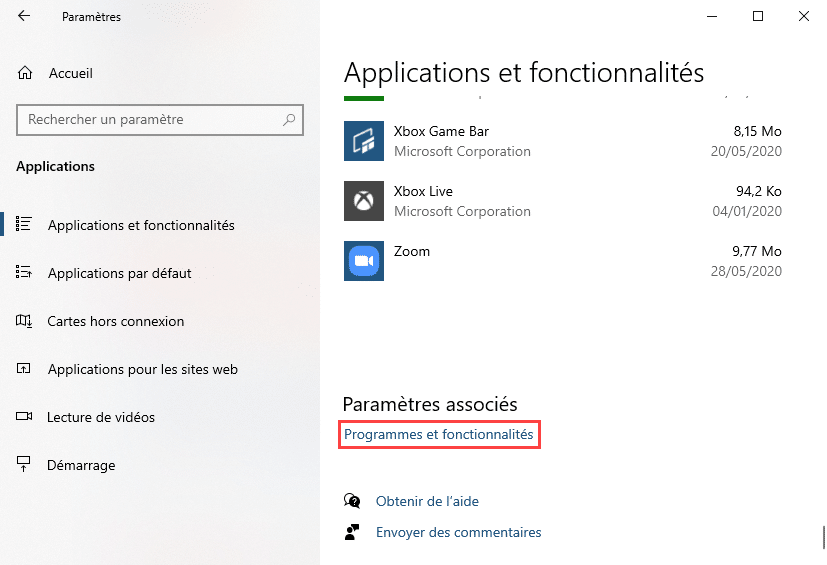Open Lecture de vidéos settings

(101, 417)
